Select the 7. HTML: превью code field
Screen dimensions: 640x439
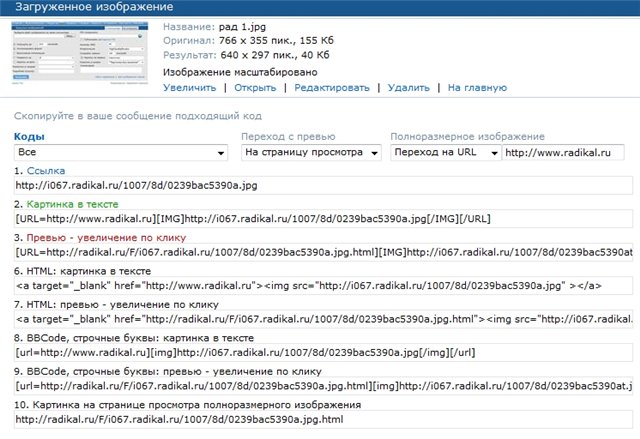pyautogui.click(x=323, y=319)
